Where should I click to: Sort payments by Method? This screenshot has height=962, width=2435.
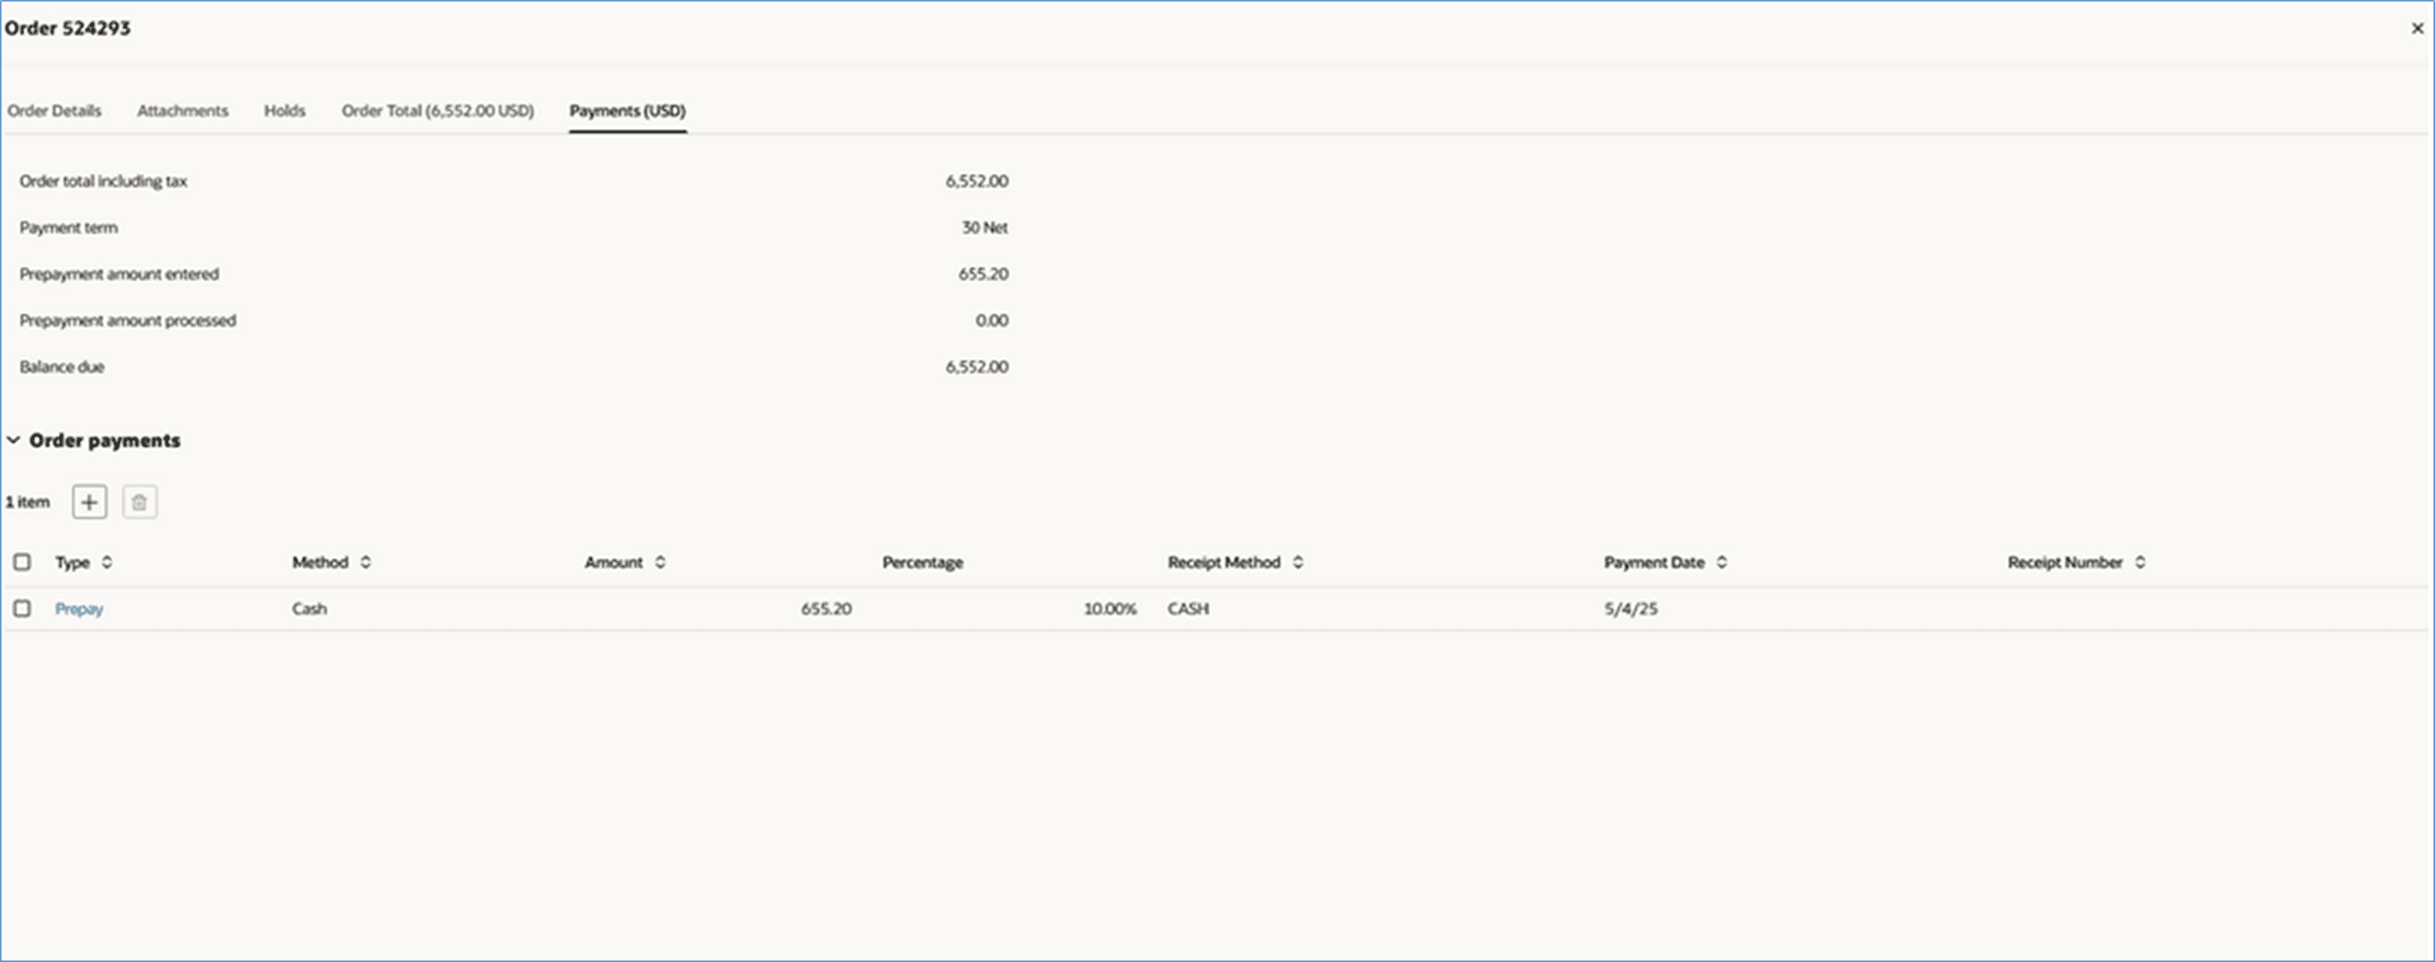pos(365,562)
